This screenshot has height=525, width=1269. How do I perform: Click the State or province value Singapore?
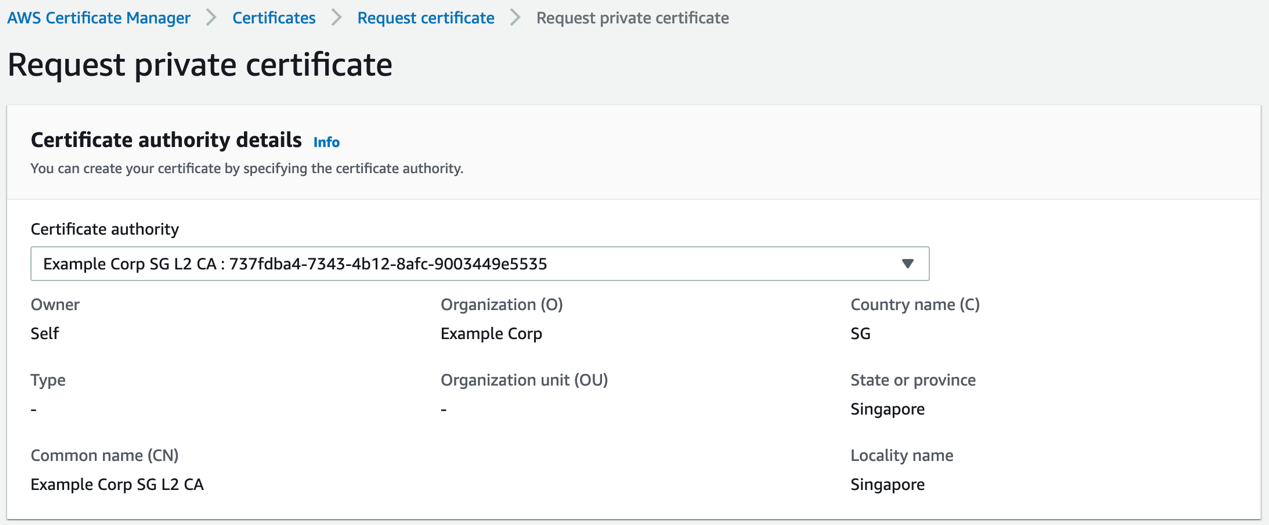click(887, 409)
